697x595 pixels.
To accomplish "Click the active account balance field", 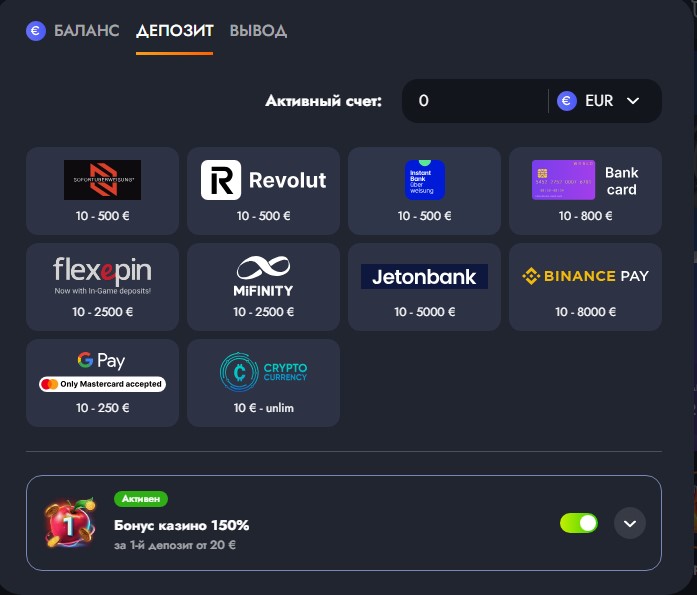I will pyautogui.click(x=475, y=101).
